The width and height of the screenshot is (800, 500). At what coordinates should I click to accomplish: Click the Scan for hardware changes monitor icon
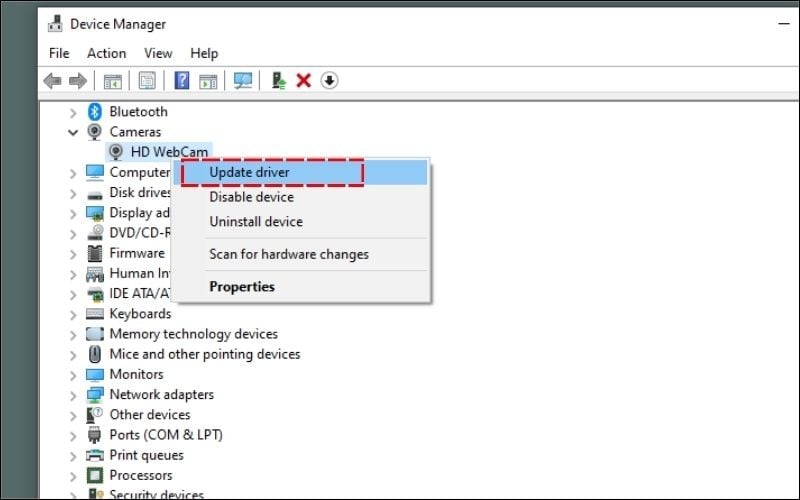(x=242, y=81)
